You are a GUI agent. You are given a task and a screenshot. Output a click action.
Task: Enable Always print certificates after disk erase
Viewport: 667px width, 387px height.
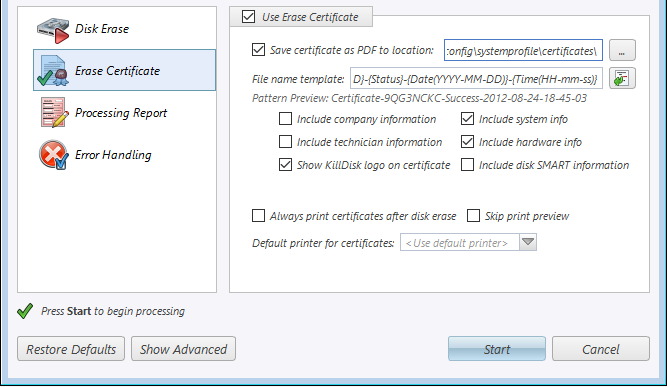tap(258, 216)
